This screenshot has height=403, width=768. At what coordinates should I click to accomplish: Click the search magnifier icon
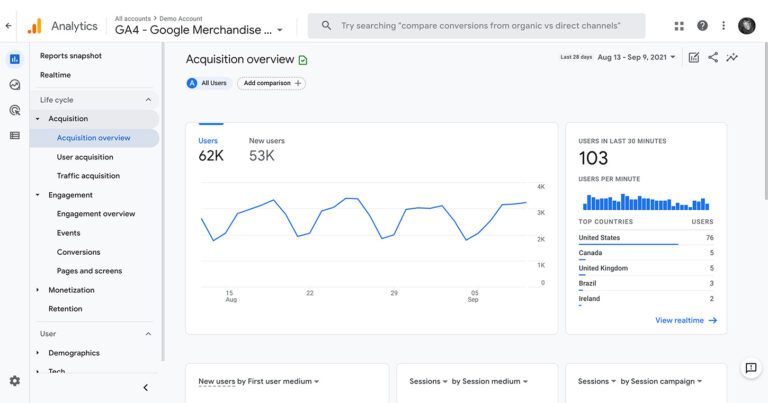326,25
